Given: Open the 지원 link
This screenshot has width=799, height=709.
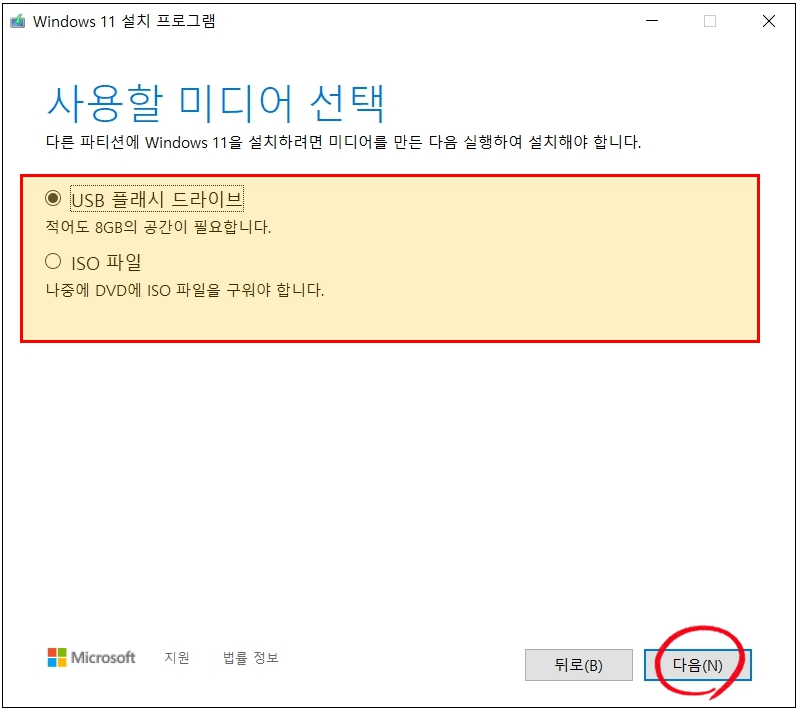Looking at the screenshot, I should [177, 658].
